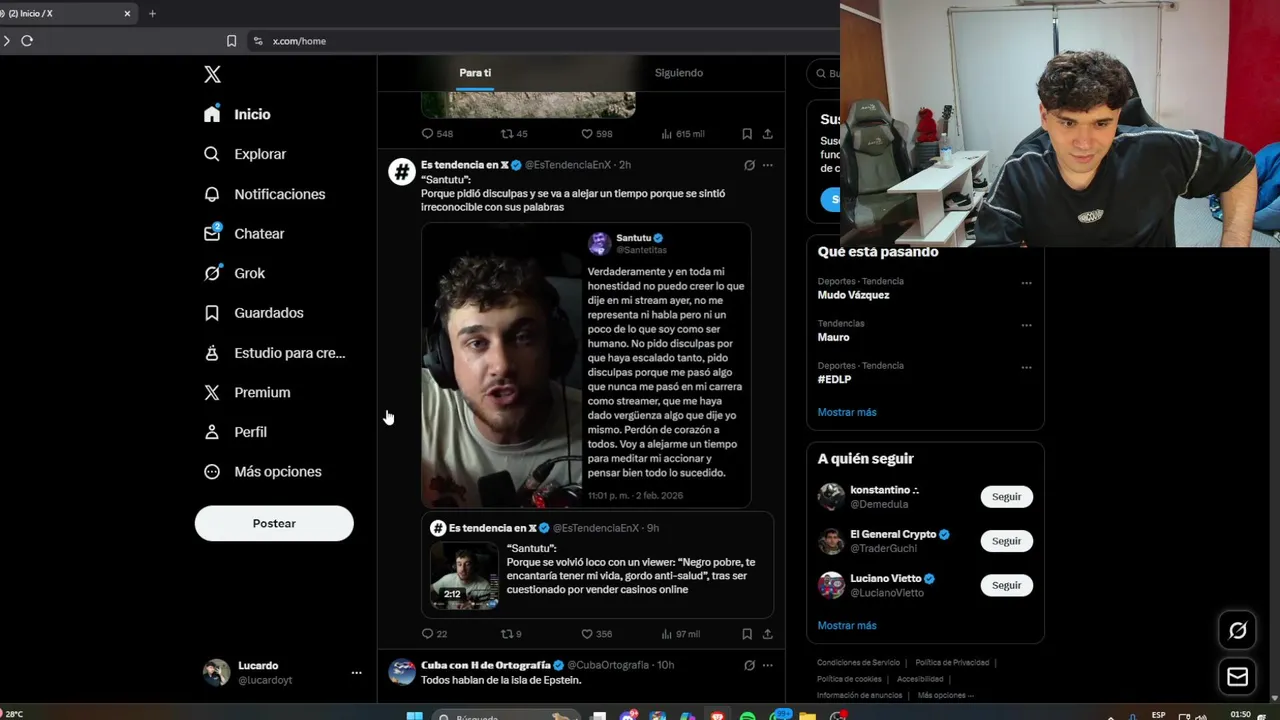Open Política de Privacidad link

tap(952, 662)
